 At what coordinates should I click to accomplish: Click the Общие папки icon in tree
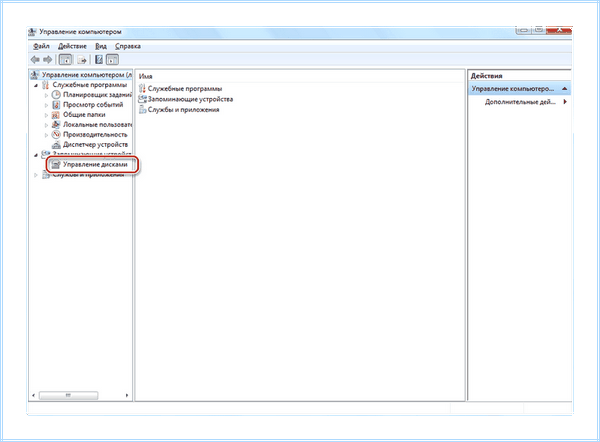point(56,114)
